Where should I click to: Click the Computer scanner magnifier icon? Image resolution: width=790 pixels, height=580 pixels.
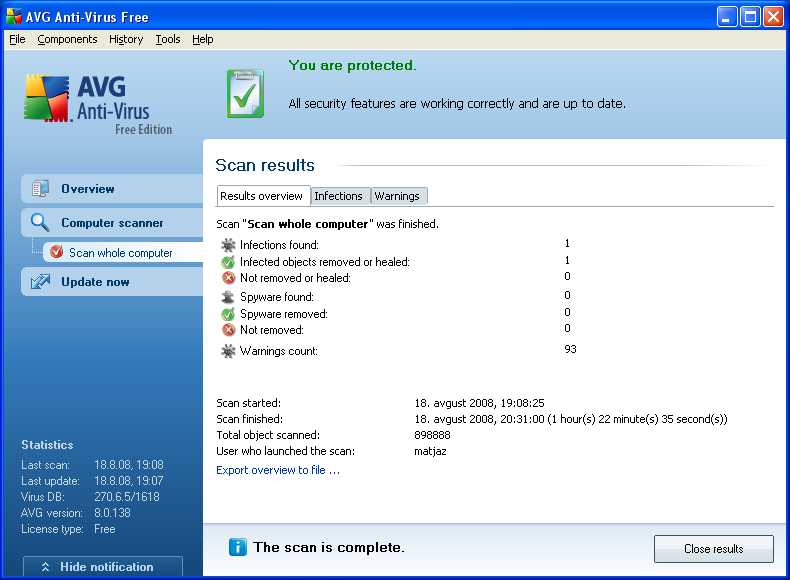pyautogui.click(x=40, y=222)
